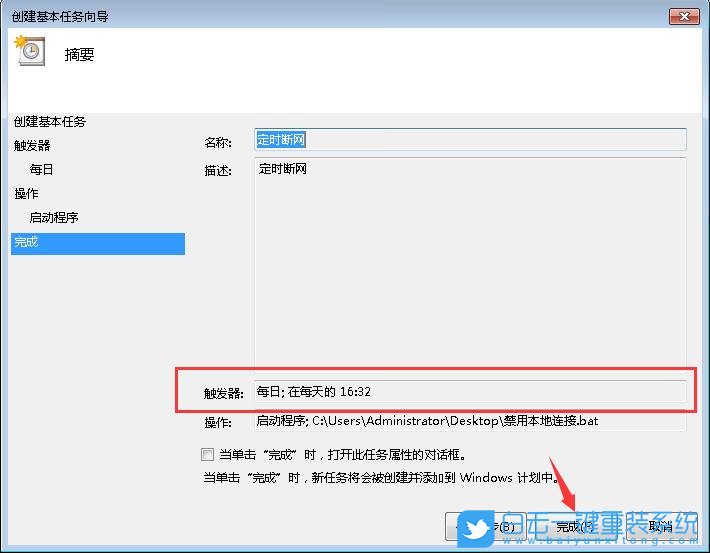Click the 名称: label
710x553 pixels.
[218, 143]
